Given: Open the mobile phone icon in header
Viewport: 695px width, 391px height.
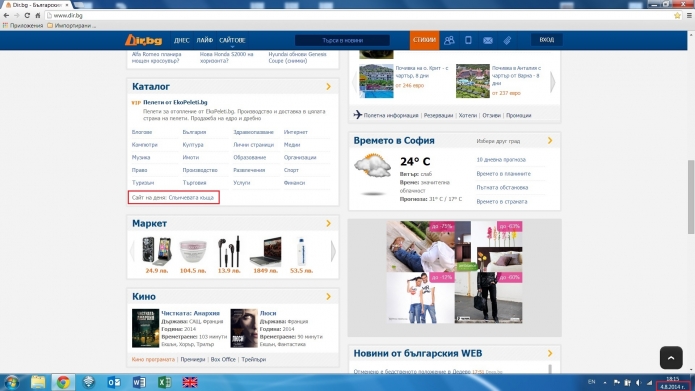Looking at the screenshot, I should tap(468, 40).
